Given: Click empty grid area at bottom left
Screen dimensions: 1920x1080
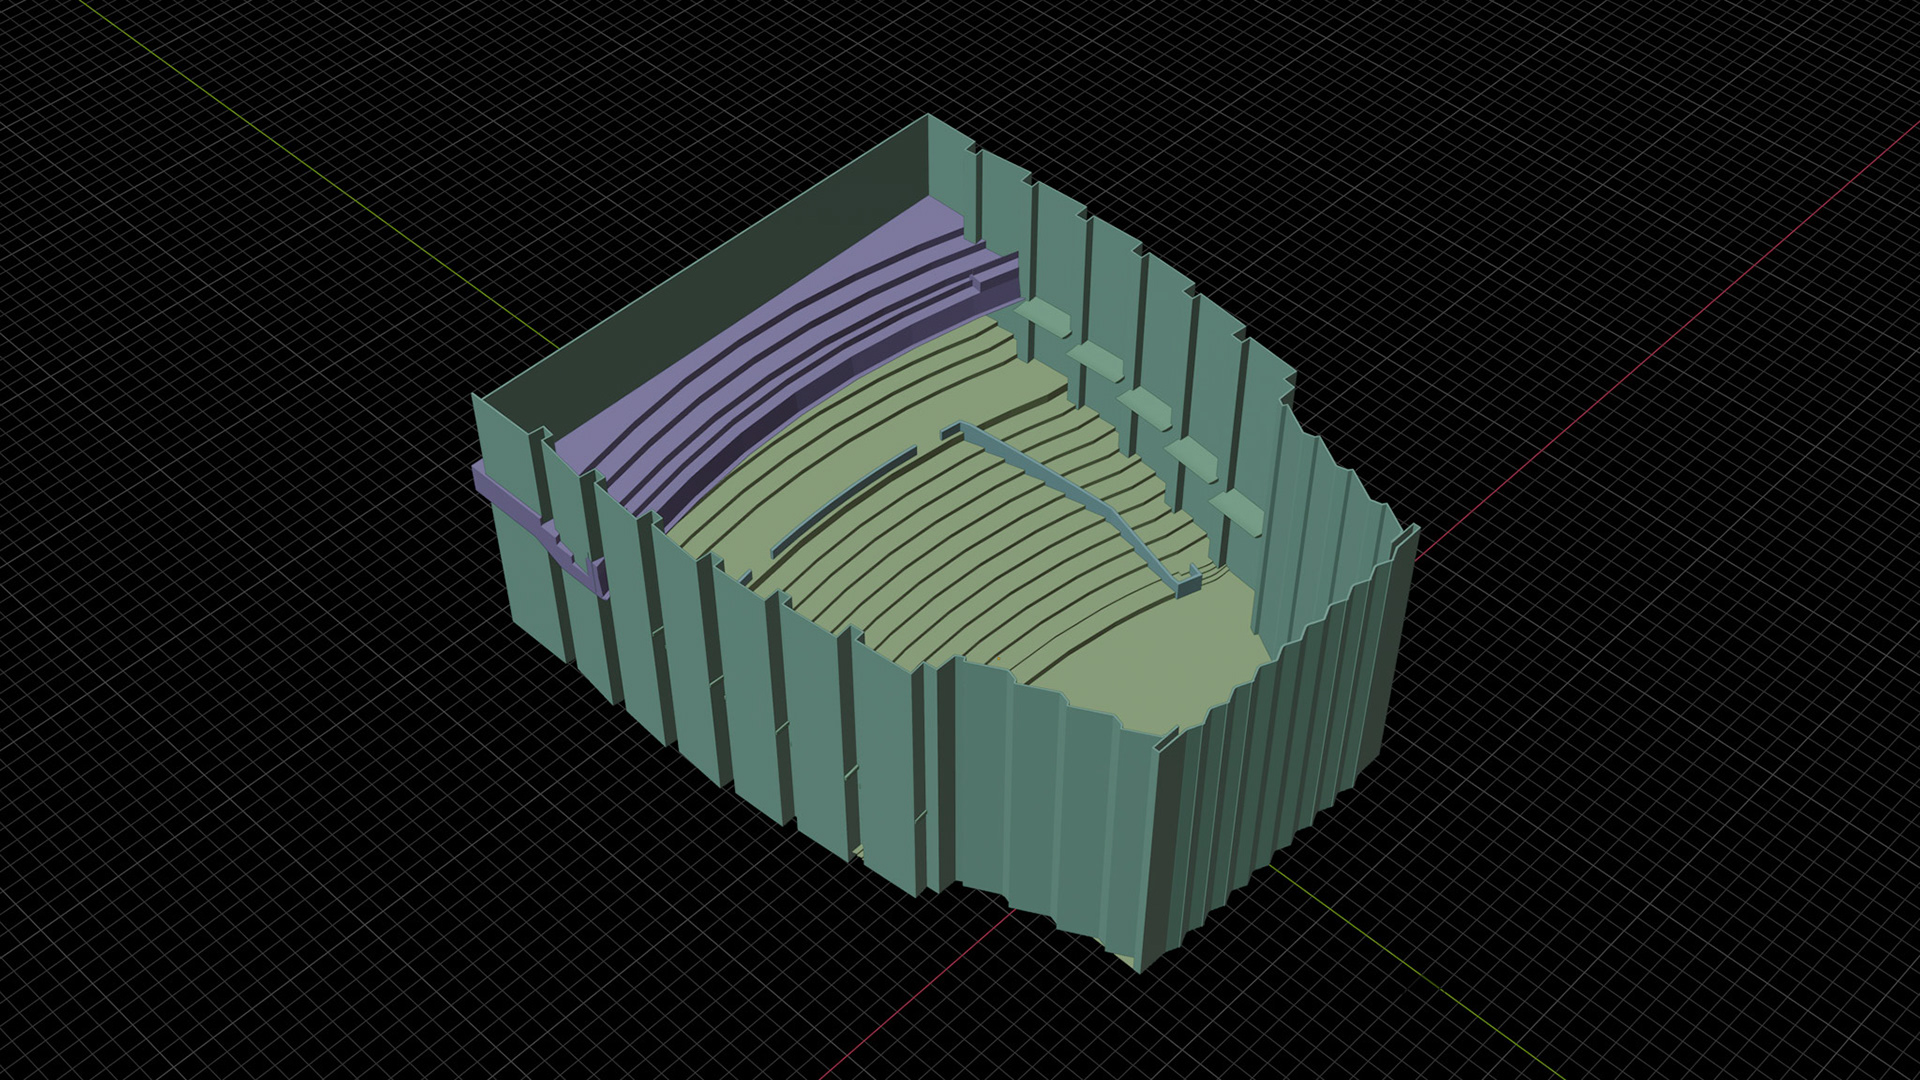Looking at the screenshot, I should tap(300, 850).
